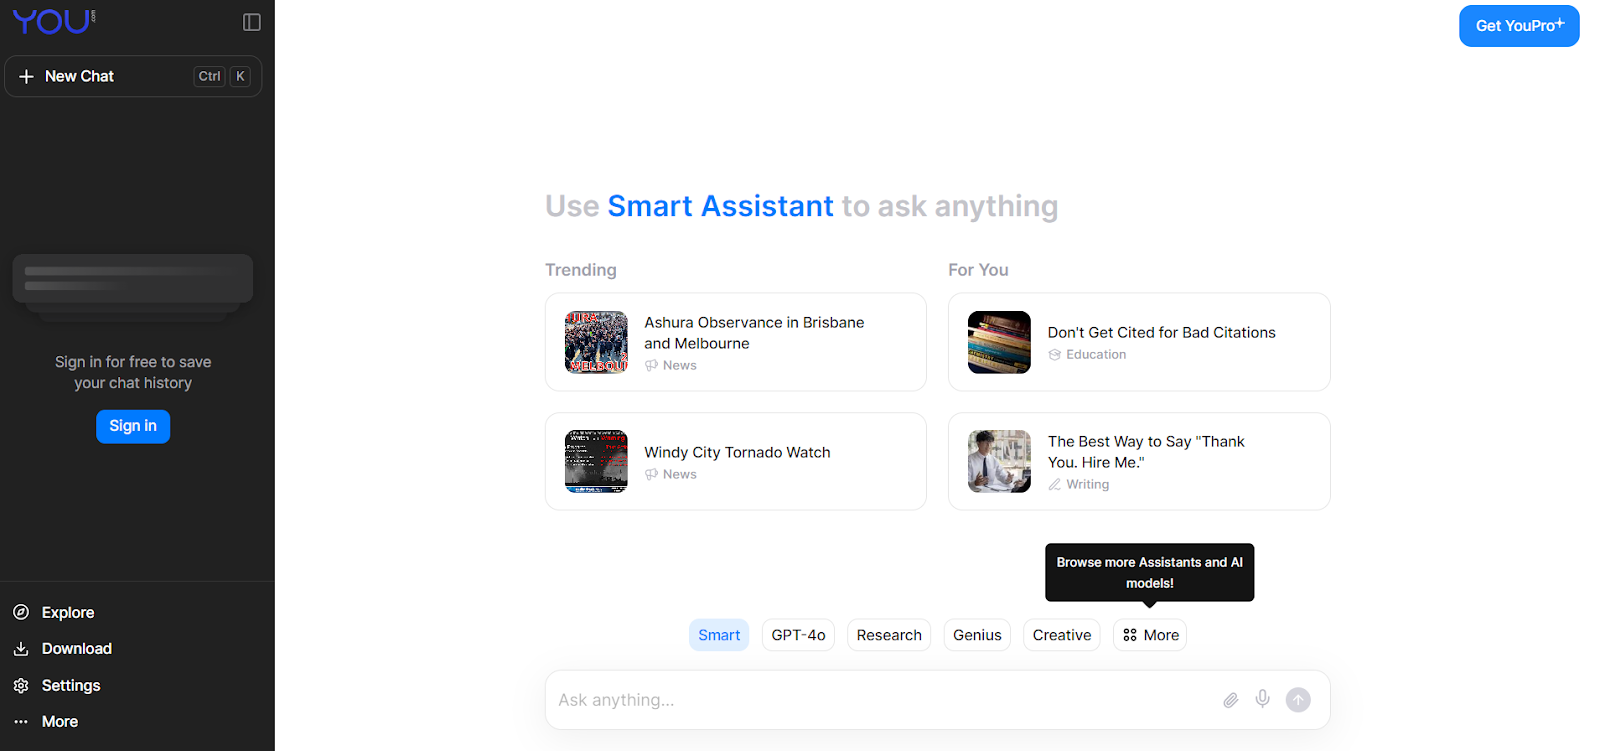
Task: Click the K shortcut key badge
Action: pyautogui.click(x=240, y=76)
